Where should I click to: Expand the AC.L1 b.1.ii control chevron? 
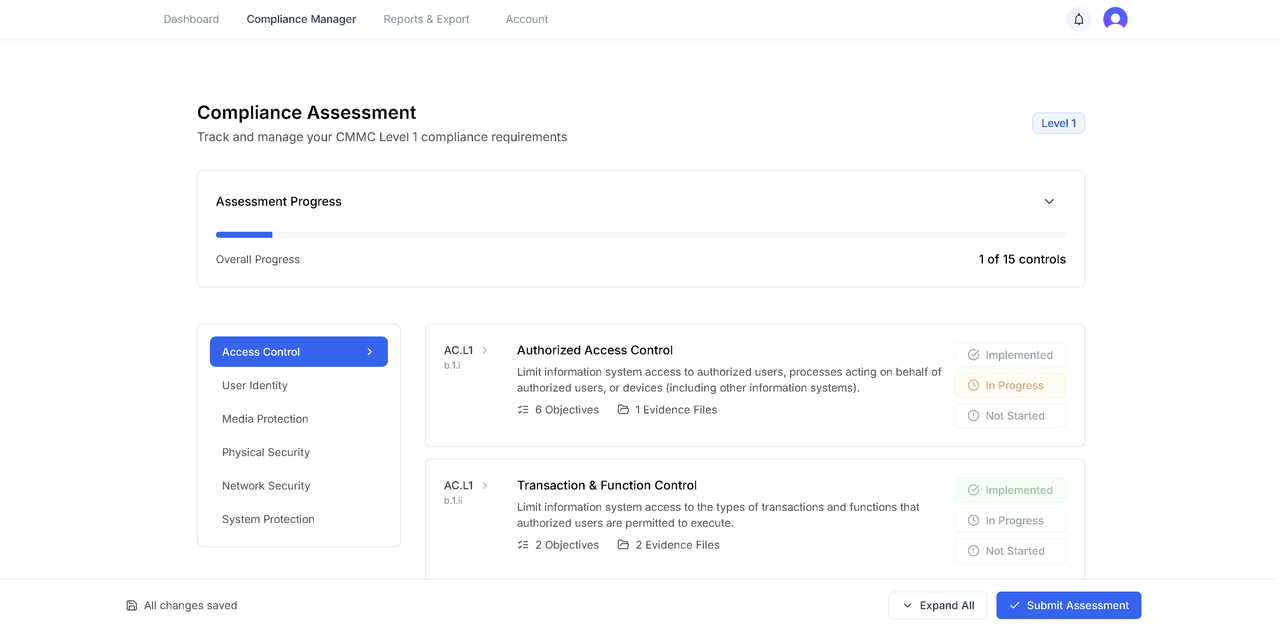pos(485,485)
